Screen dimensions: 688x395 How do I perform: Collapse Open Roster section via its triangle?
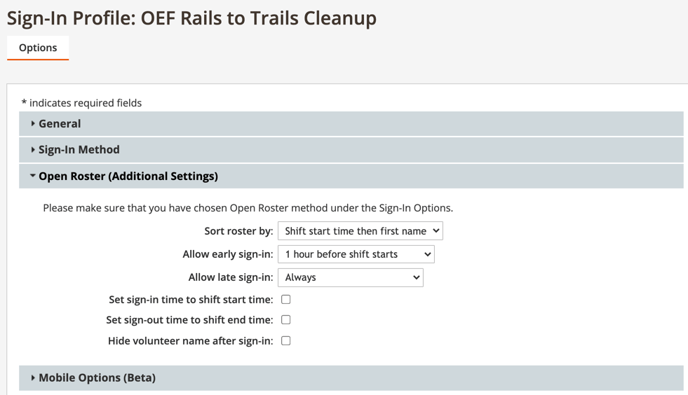(33, 176)
